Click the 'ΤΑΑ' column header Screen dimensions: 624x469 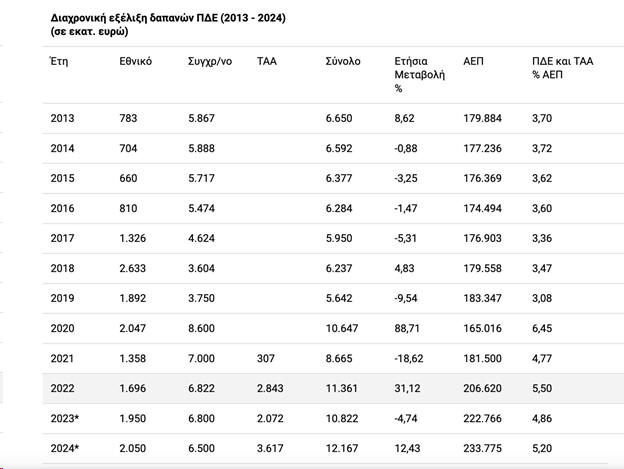pyautogui.click(x=266, y=62)
